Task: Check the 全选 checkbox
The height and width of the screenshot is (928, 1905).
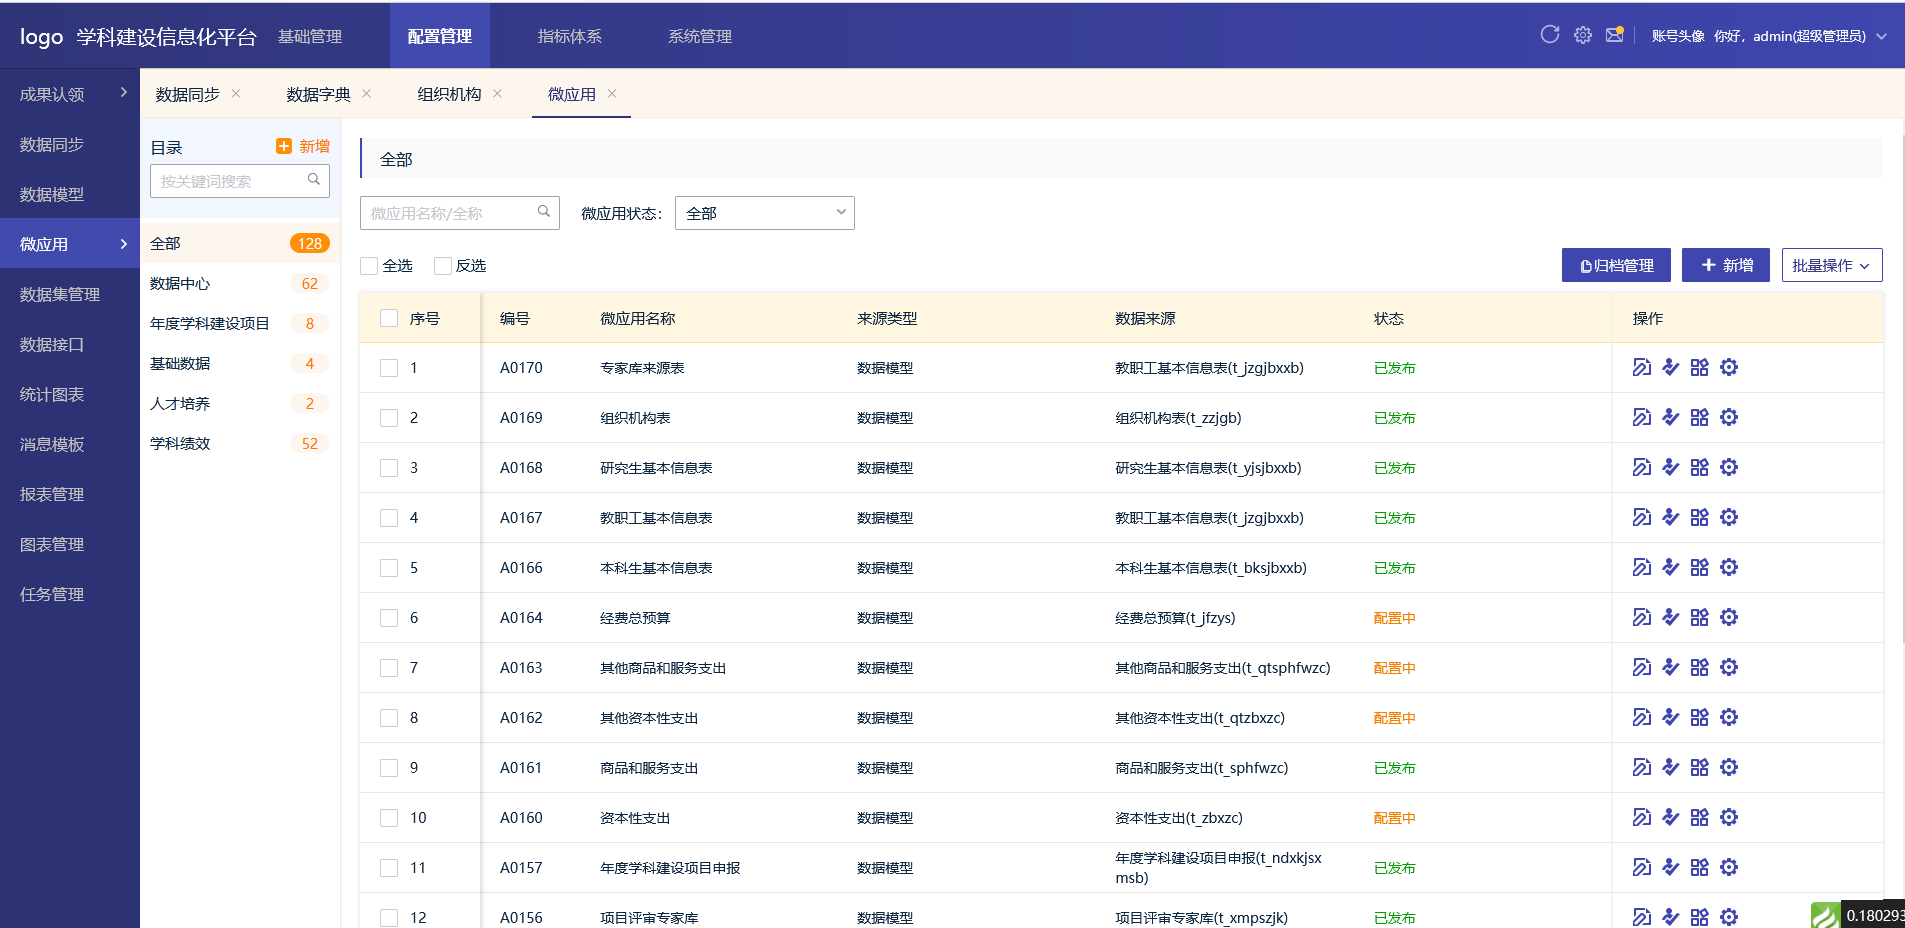Action: 369,265
